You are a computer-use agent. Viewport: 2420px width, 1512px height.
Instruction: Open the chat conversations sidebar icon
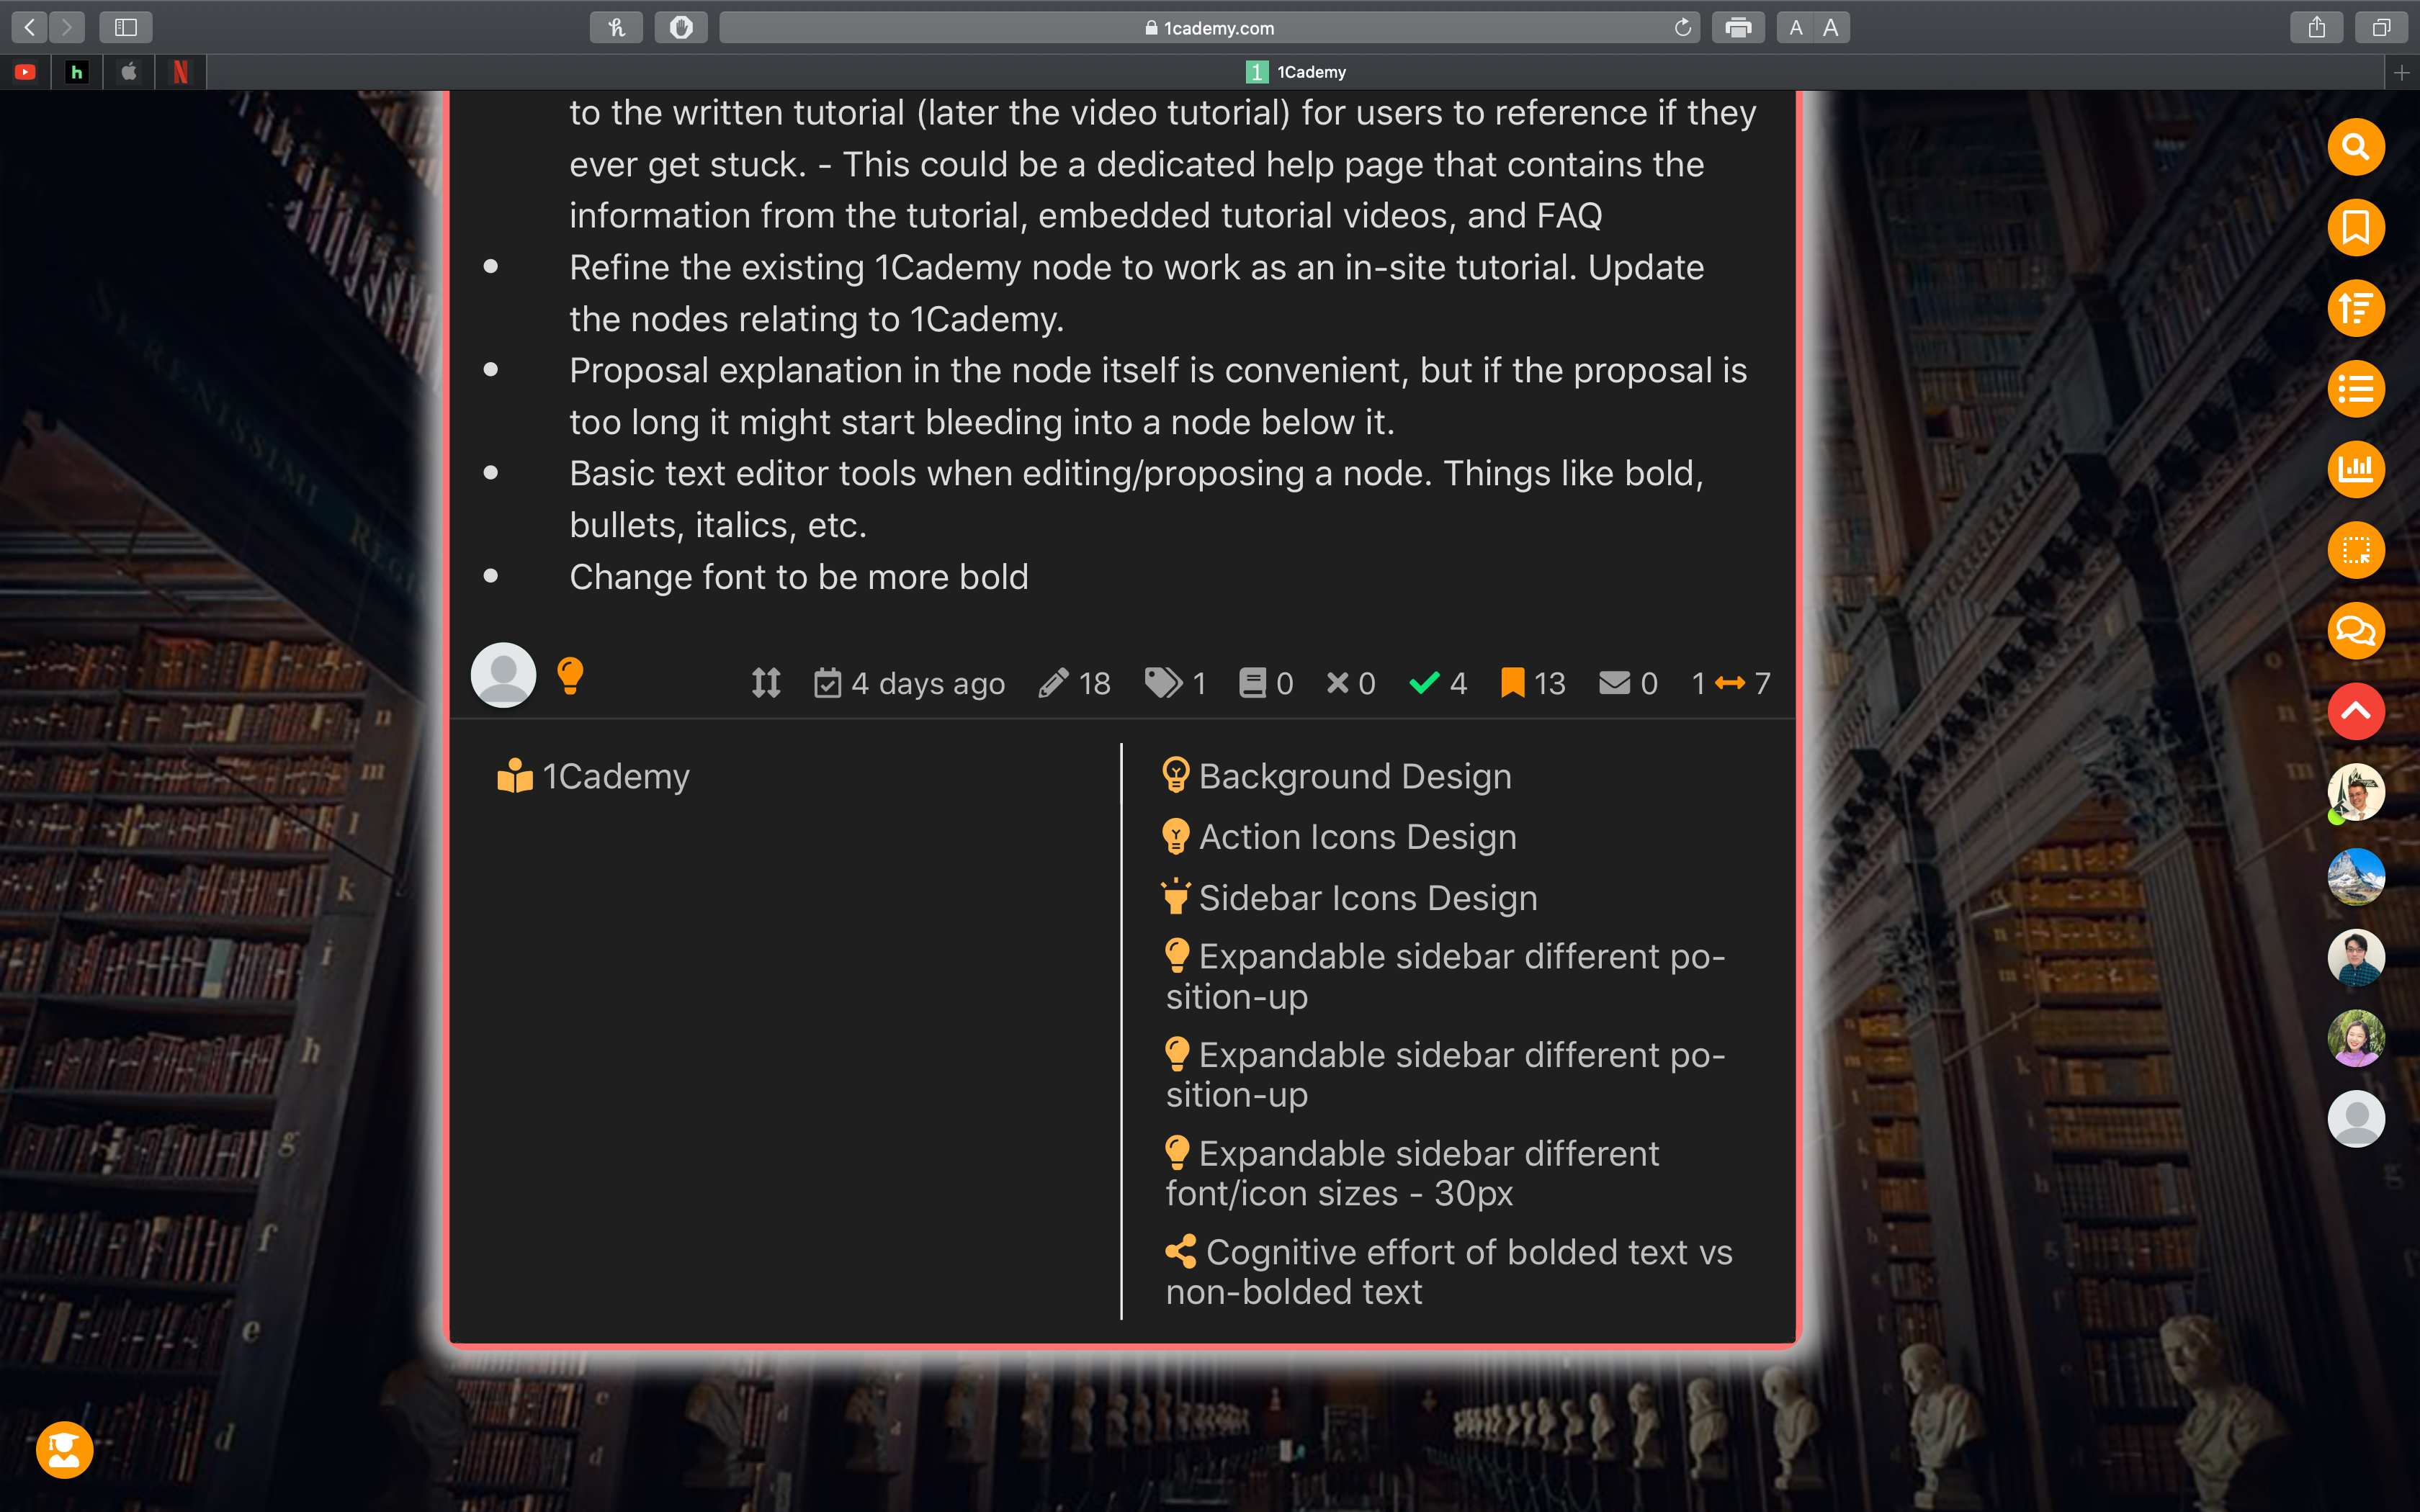2356,631
